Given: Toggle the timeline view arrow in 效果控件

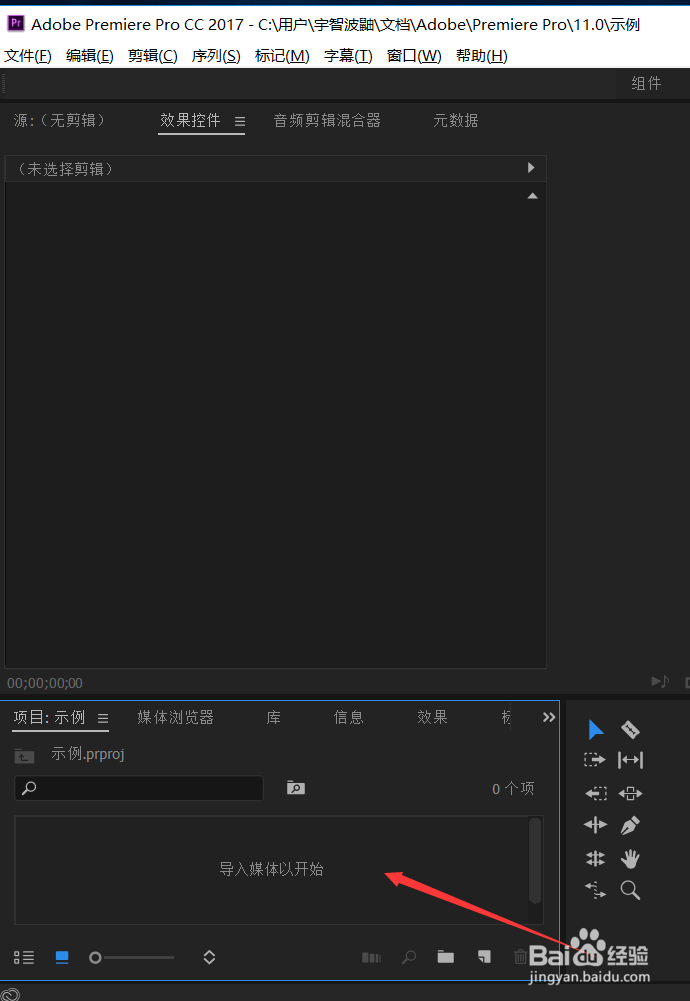Looking at the screenshot, I should coord(531,168).
